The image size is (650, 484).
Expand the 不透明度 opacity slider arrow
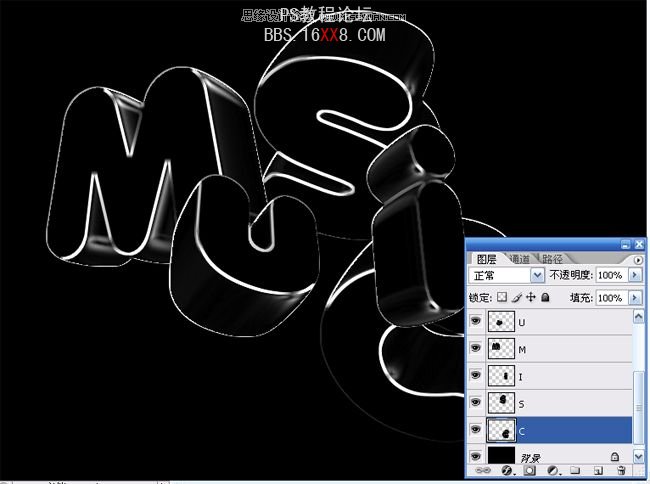[x=636, y=275]
